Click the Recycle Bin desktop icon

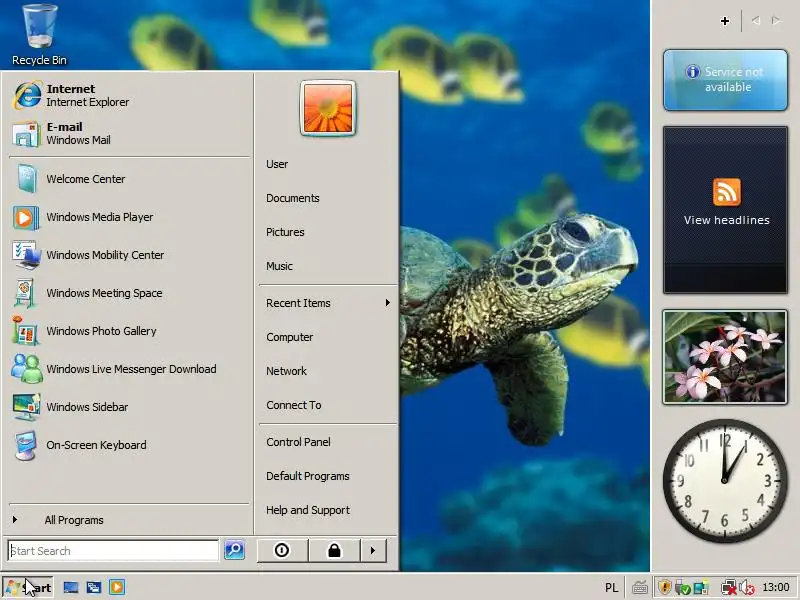click(39, 35)
